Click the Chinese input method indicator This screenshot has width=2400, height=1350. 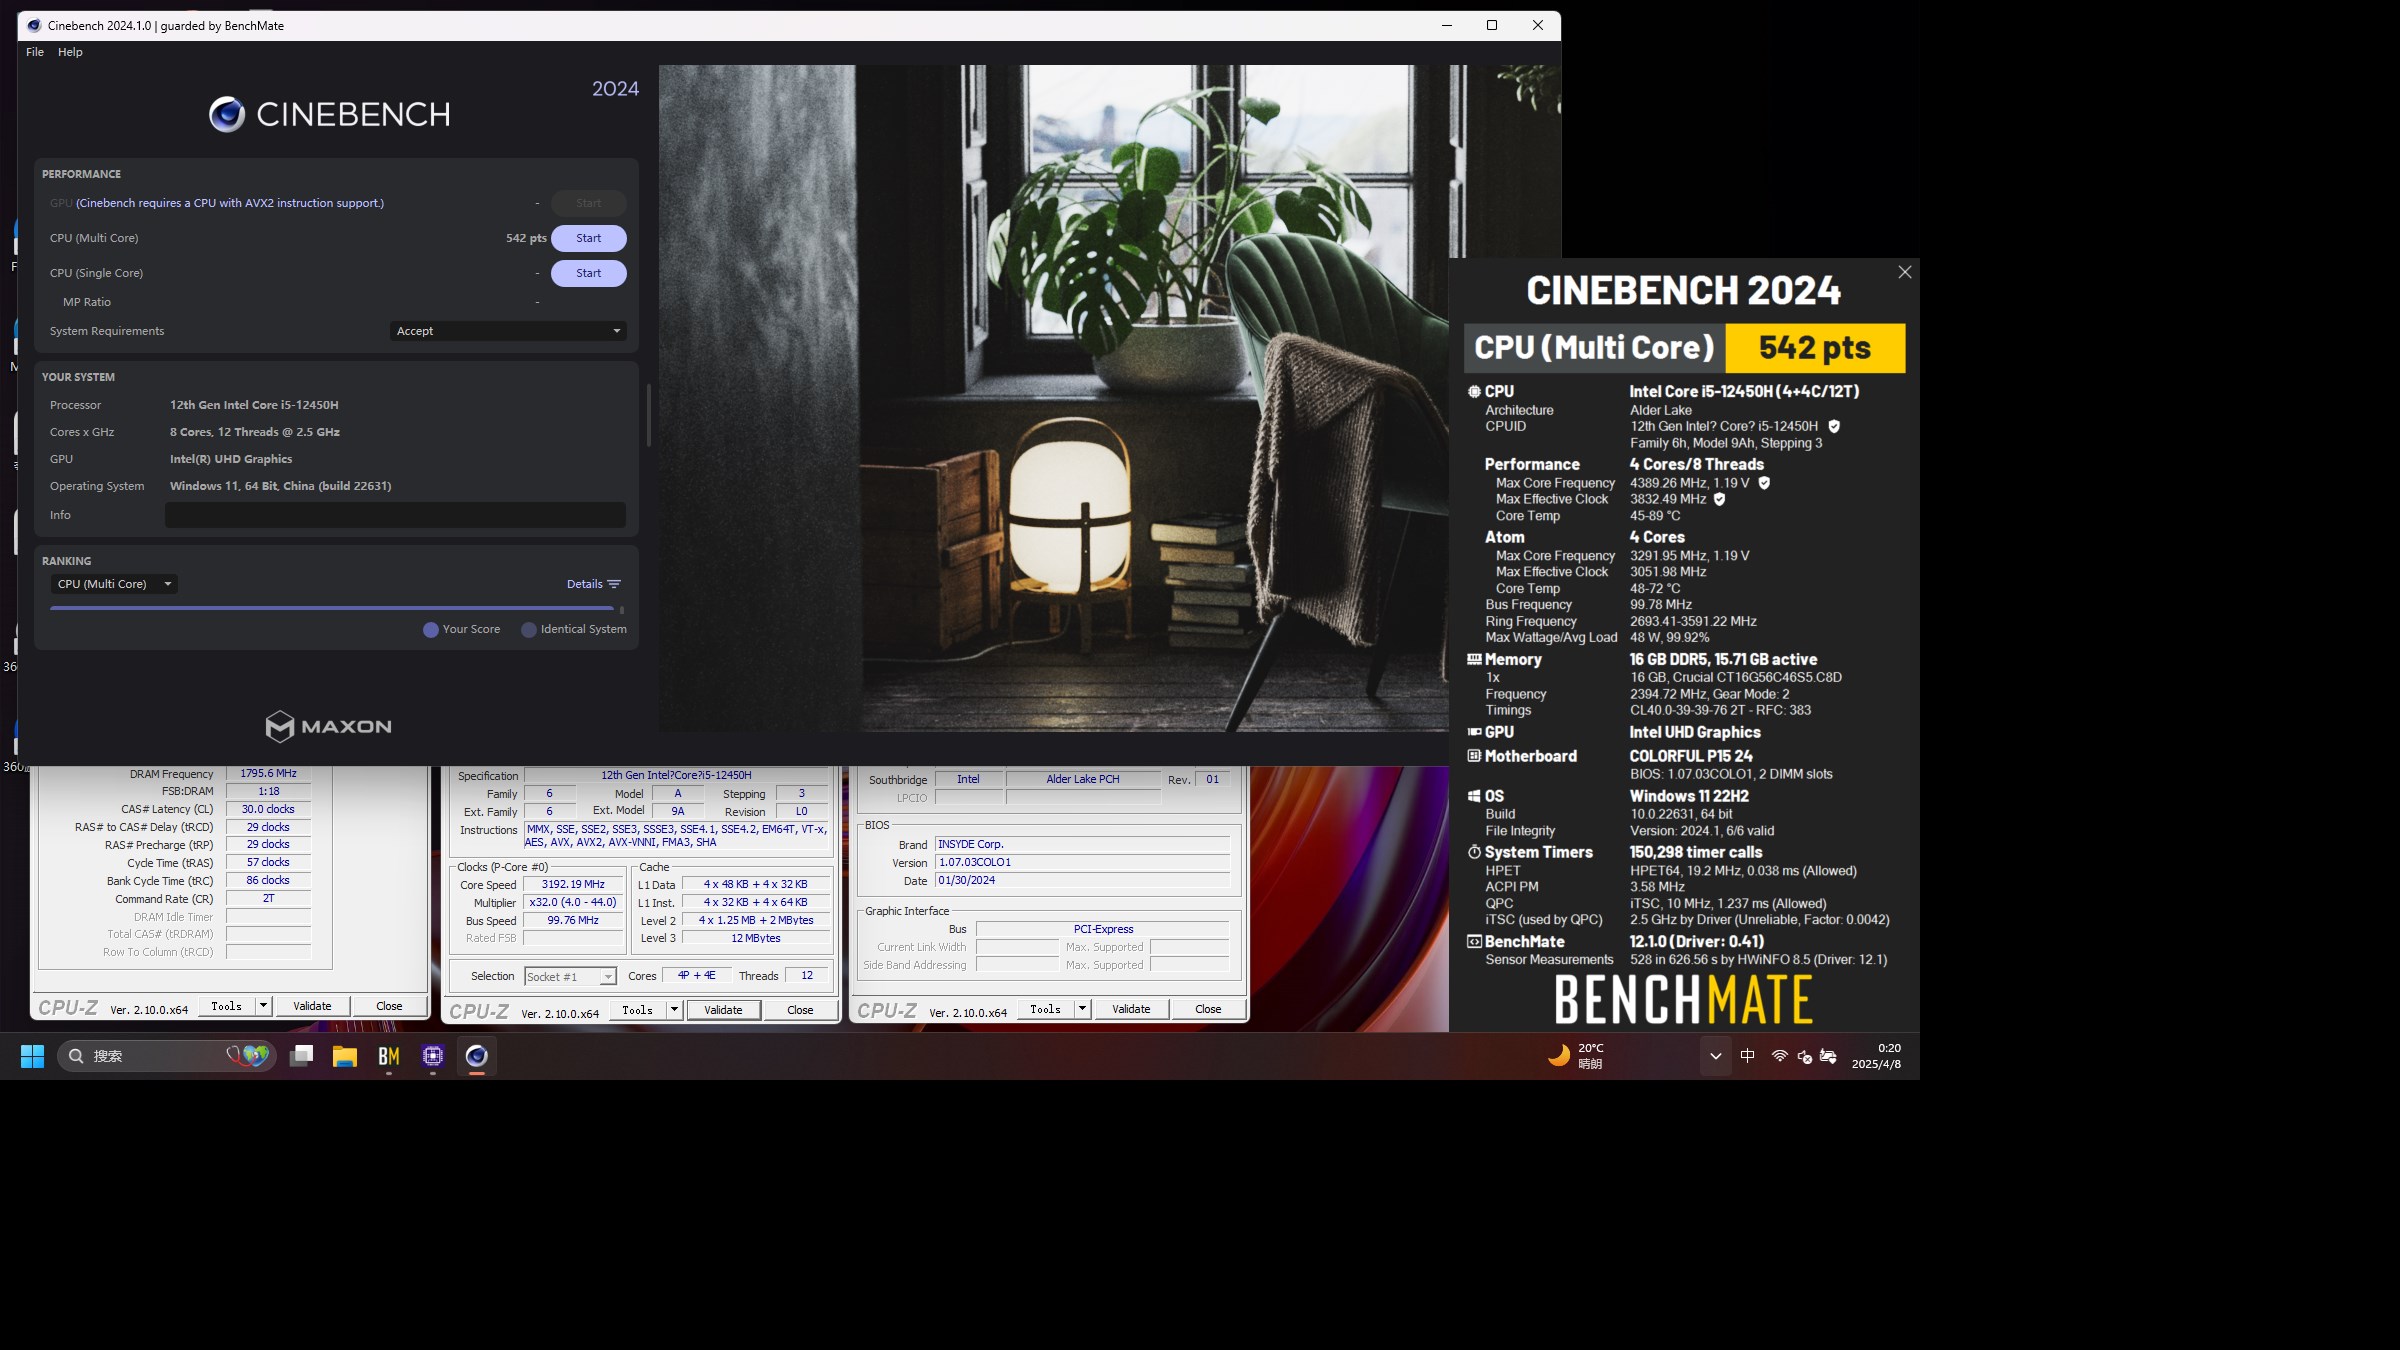[x=1748, y=1056]
